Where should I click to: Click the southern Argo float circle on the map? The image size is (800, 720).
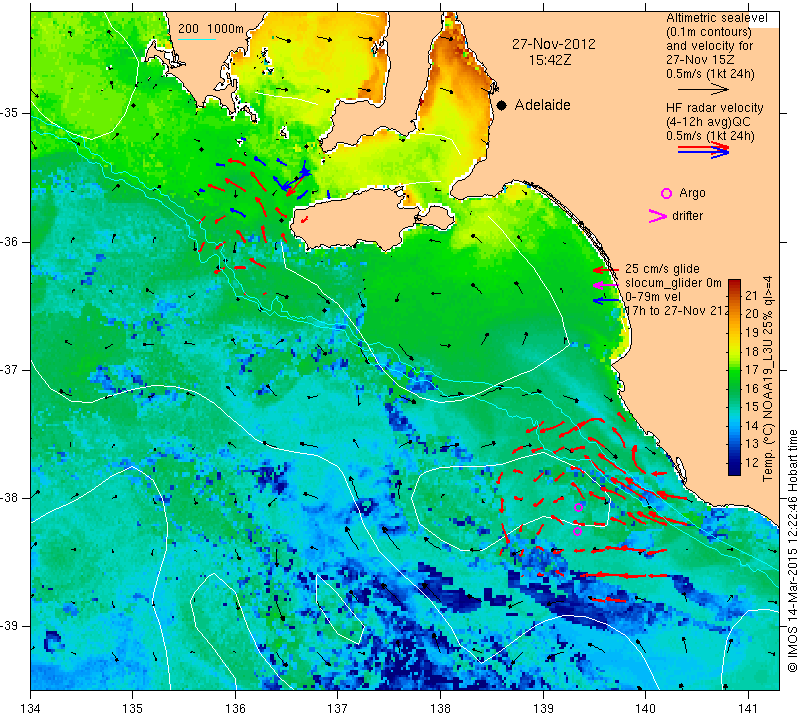pyautogui.click(x=578, y=531)
